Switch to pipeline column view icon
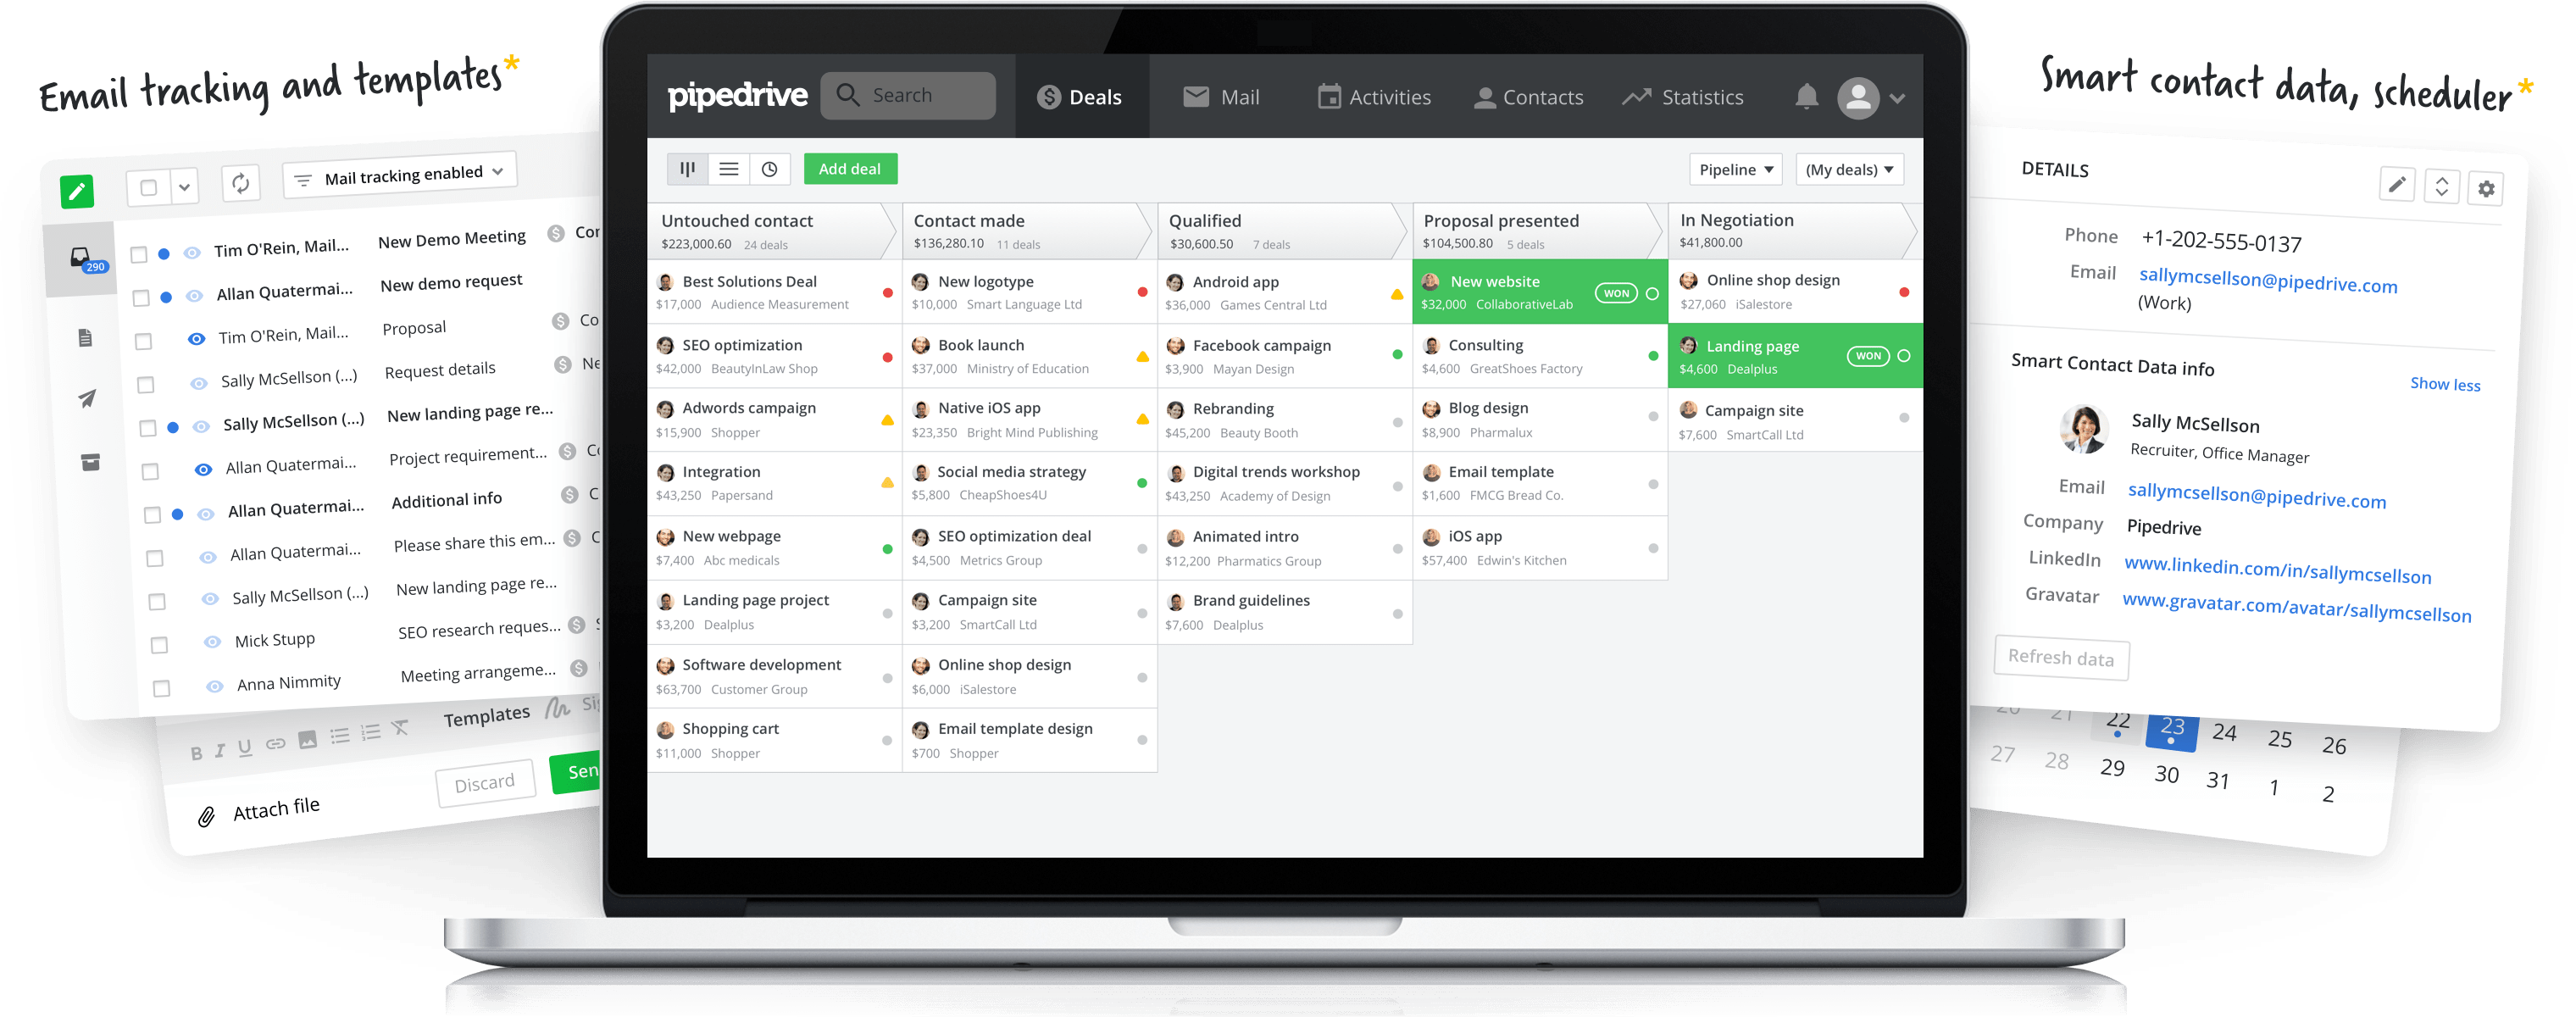Image resolution: width=2576 pixels, height=1017 pixels. pyautogui.click(x=687, y=169)
